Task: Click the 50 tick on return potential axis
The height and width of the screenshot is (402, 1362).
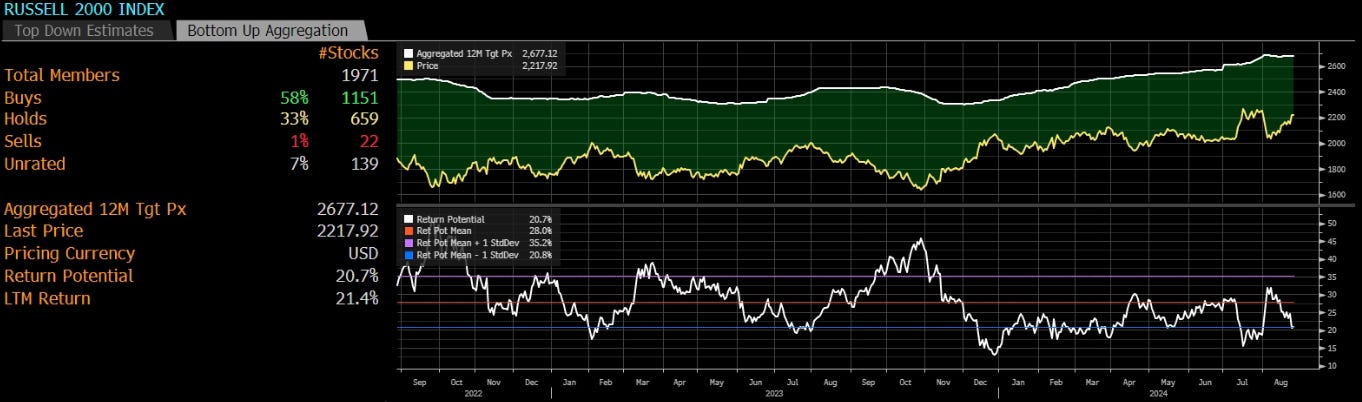Action: tap(1332, 224)
